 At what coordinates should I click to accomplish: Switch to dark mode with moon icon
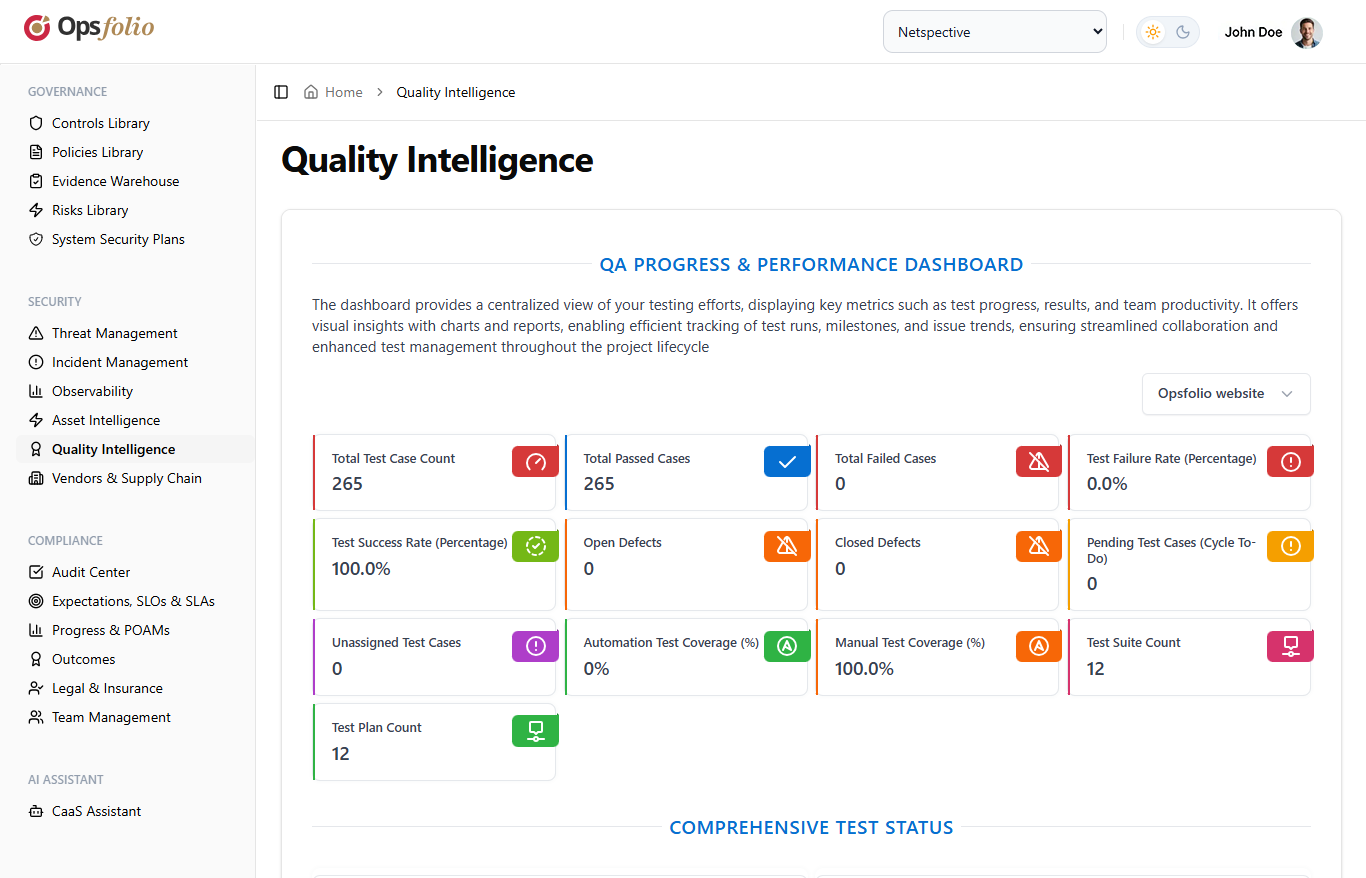click(x=1183, y=32)
